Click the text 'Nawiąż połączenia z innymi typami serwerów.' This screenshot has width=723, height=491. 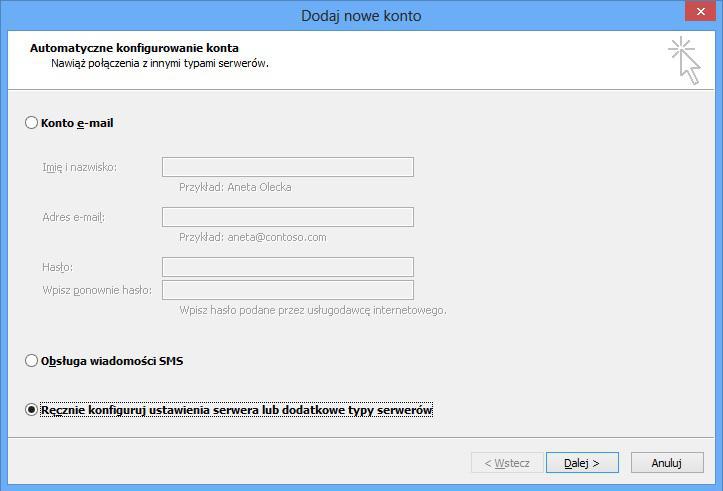coord(160,63)
